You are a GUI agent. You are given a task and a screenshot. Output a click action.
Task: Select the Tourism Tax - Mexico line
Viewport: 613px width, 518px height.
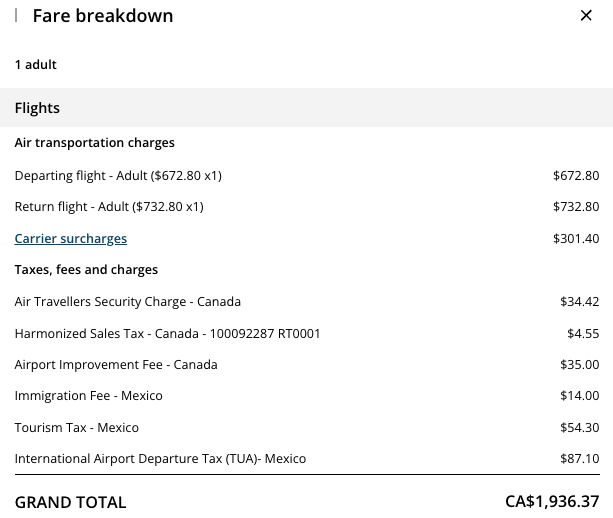point(77,428)
